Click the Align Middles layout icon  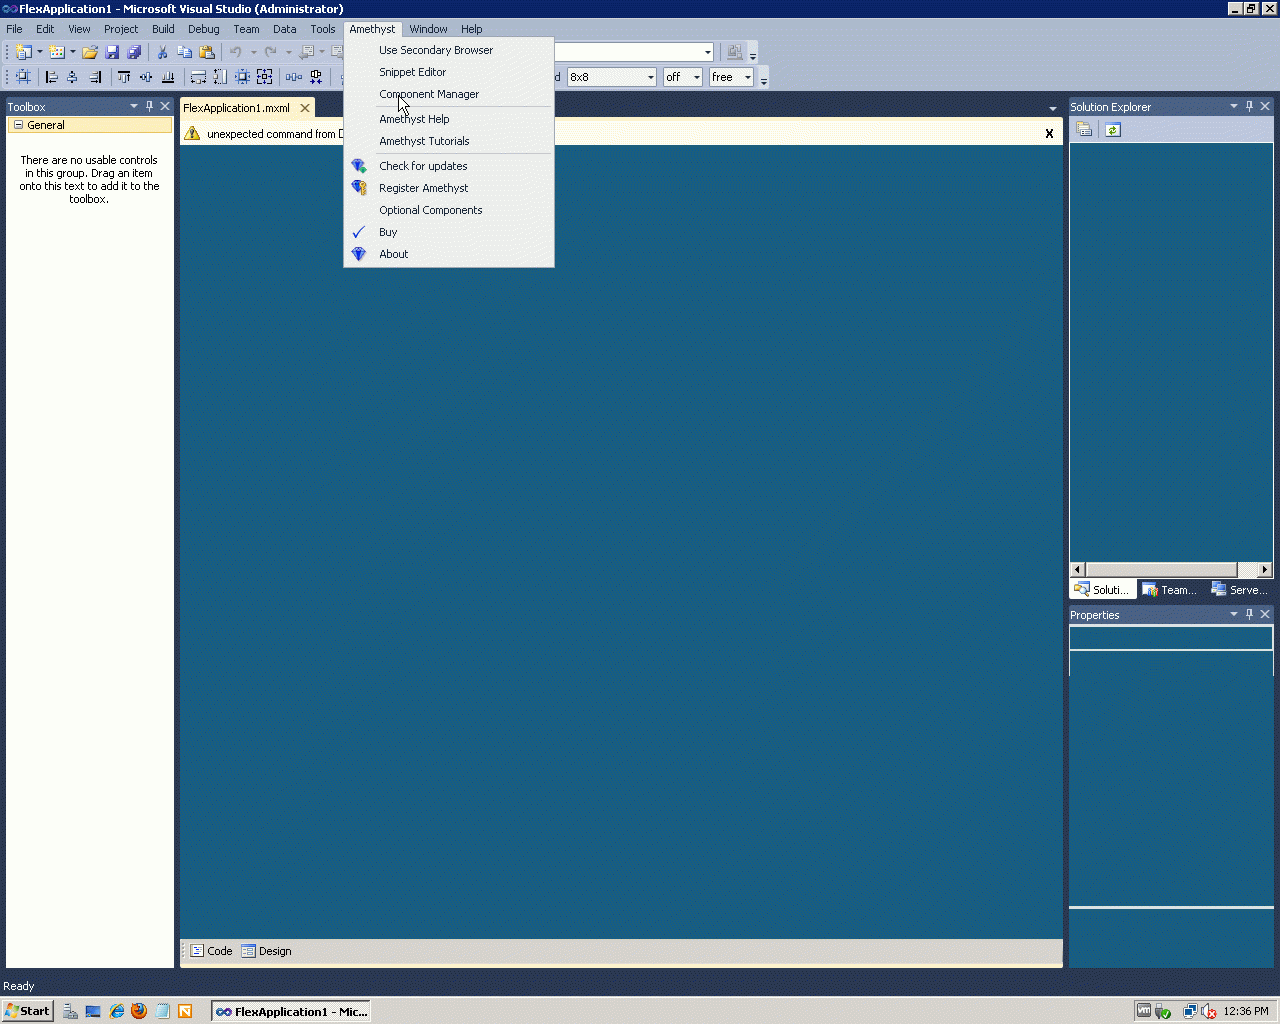(146, 77)
